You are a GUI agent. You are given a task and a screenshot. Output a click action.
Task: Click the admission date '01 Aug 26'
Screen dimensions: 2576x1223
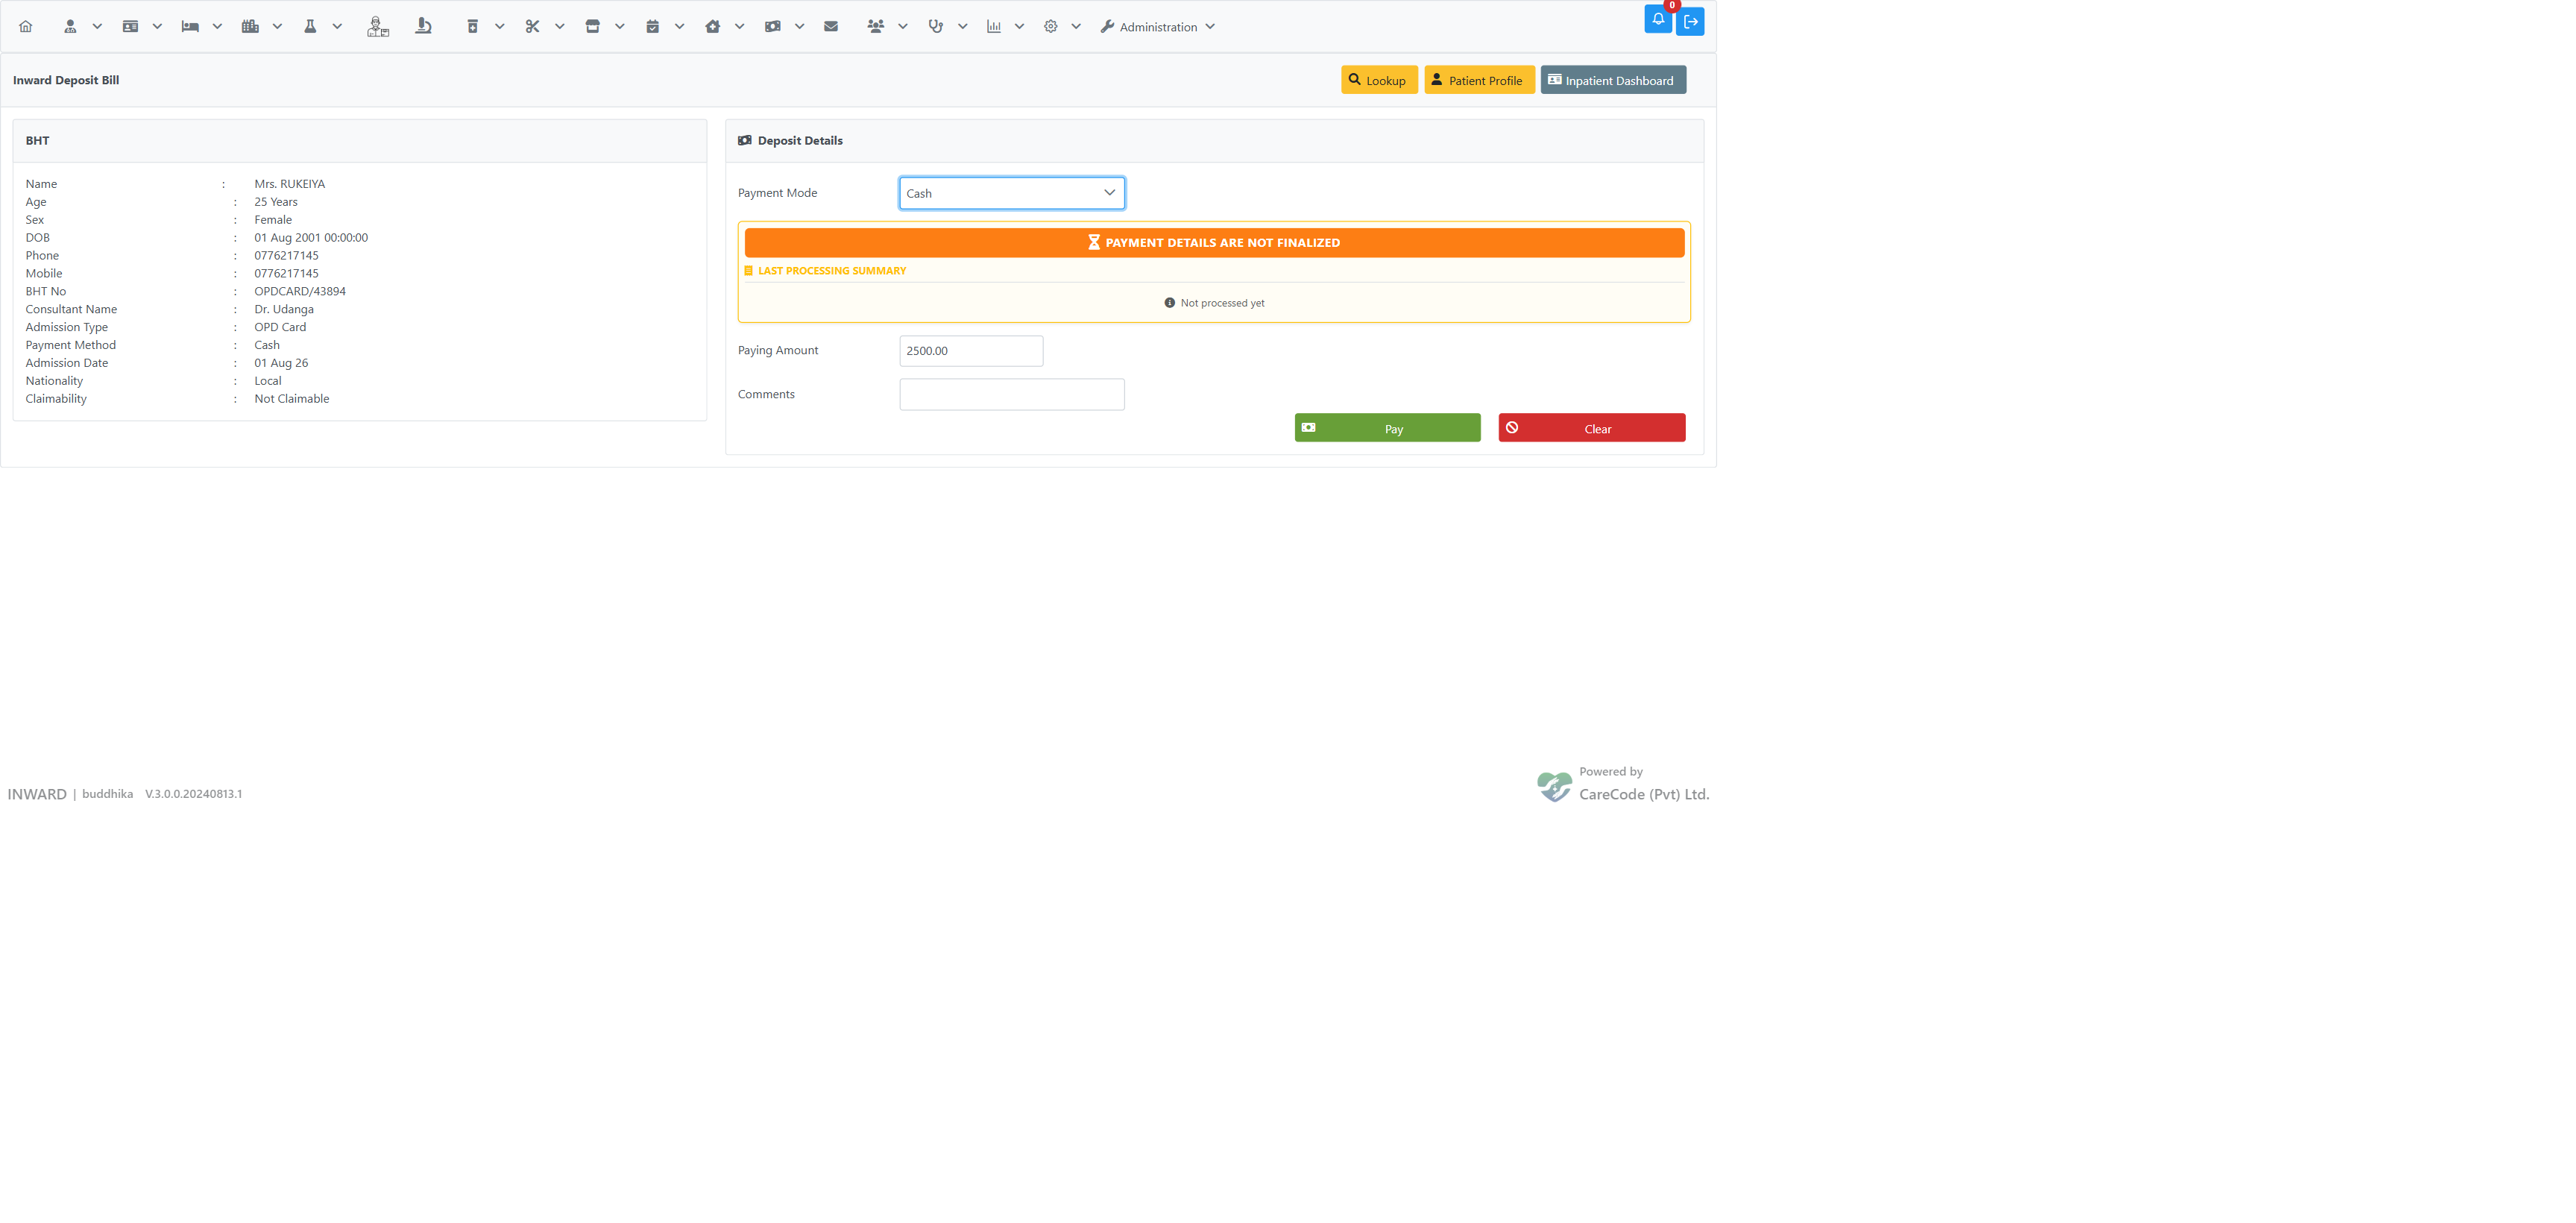point(281,363)
